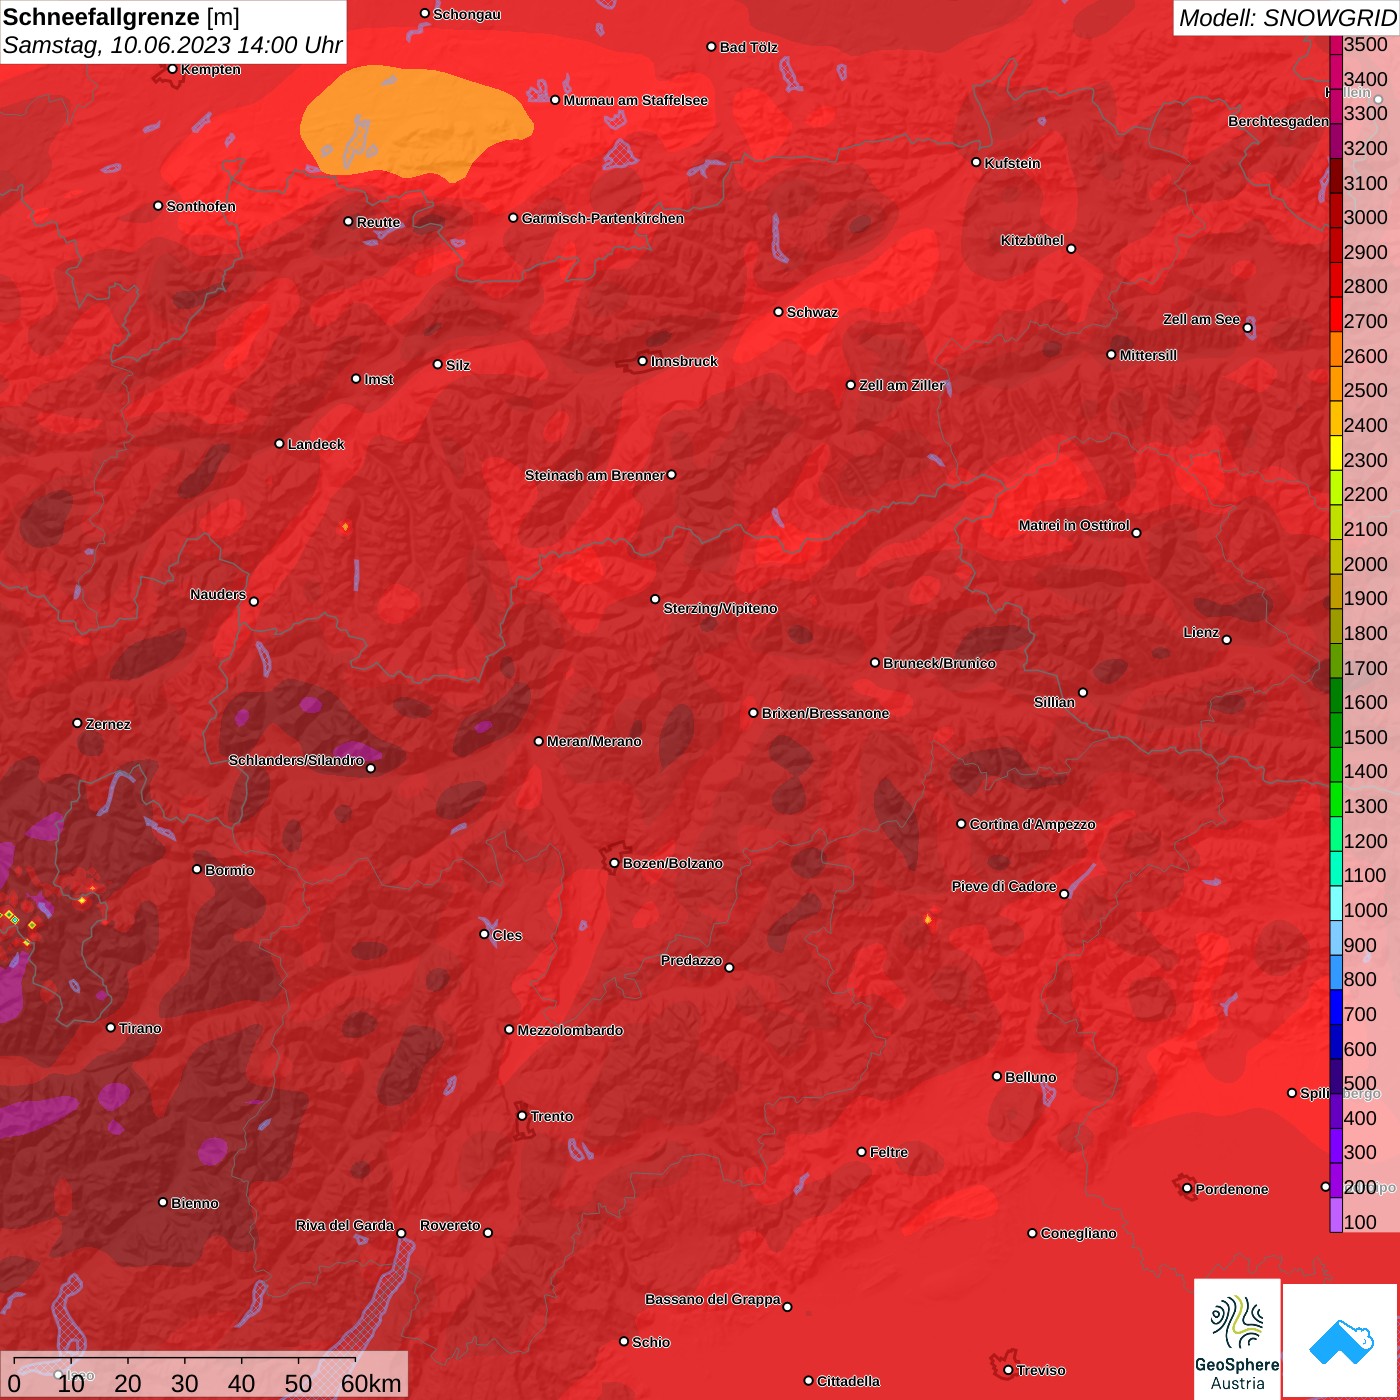Click the Predazzo label
This screenshot has height=1400, width=1400.
(691, 960)
